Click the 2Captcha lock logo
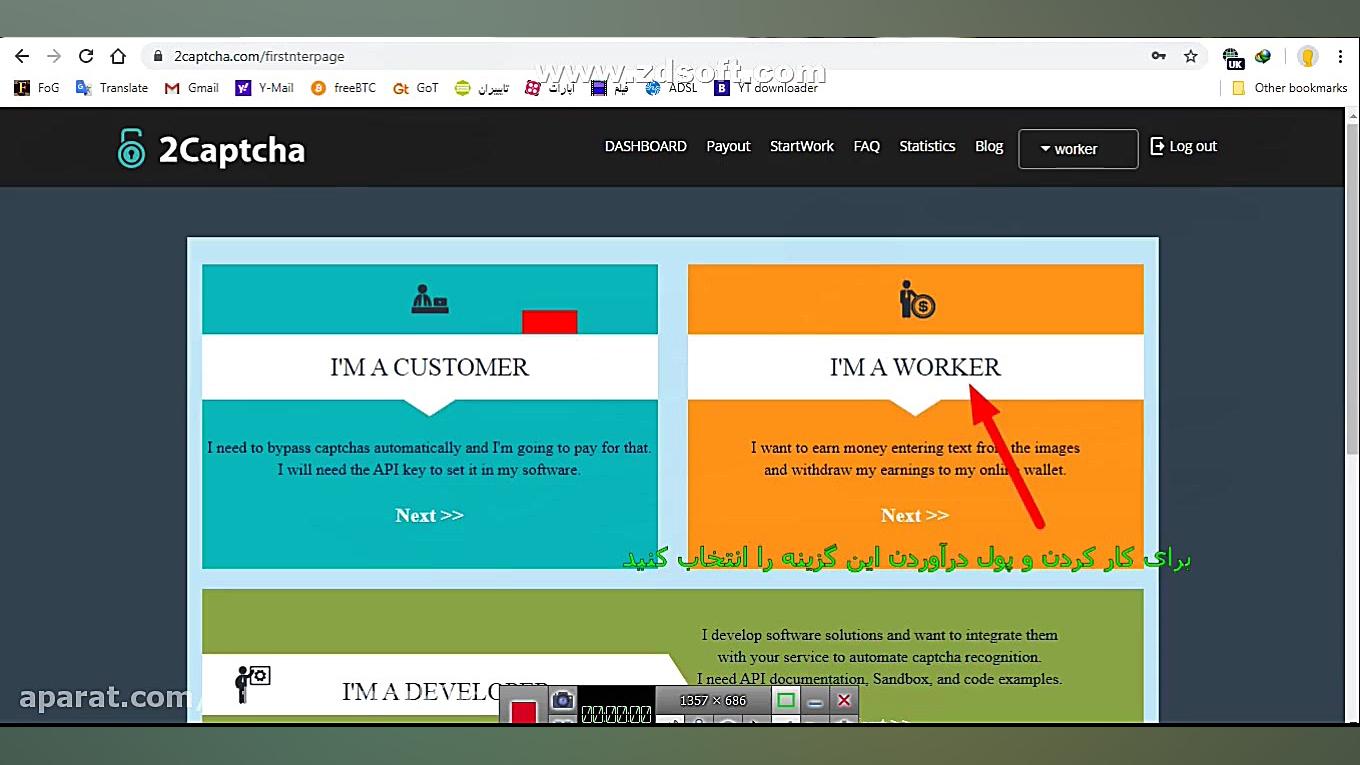Image resolution: width=1360 pixels, height=765 pixels. [x=131, y=148]
